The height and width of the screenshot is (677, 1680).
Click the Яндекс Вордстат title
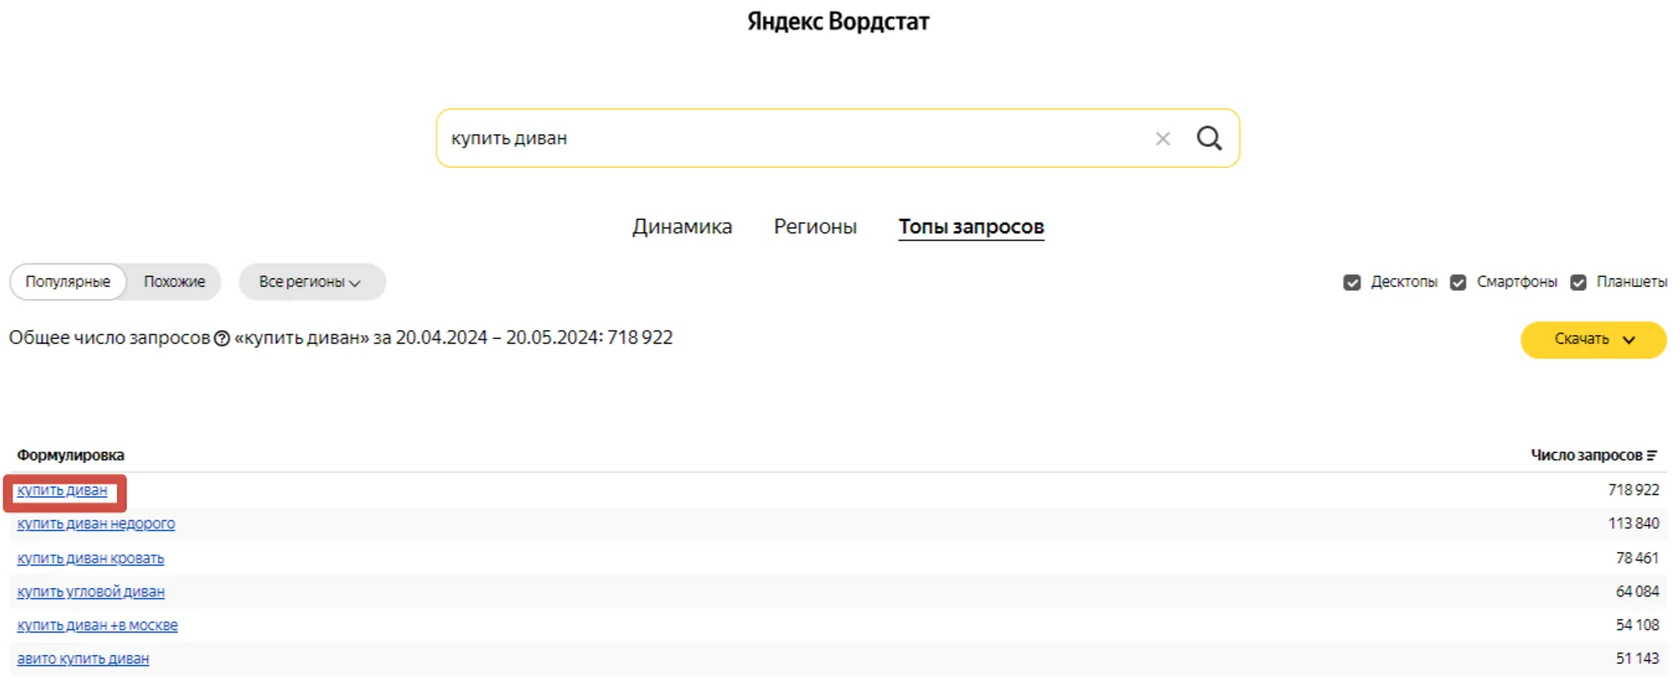pos(838,21)
